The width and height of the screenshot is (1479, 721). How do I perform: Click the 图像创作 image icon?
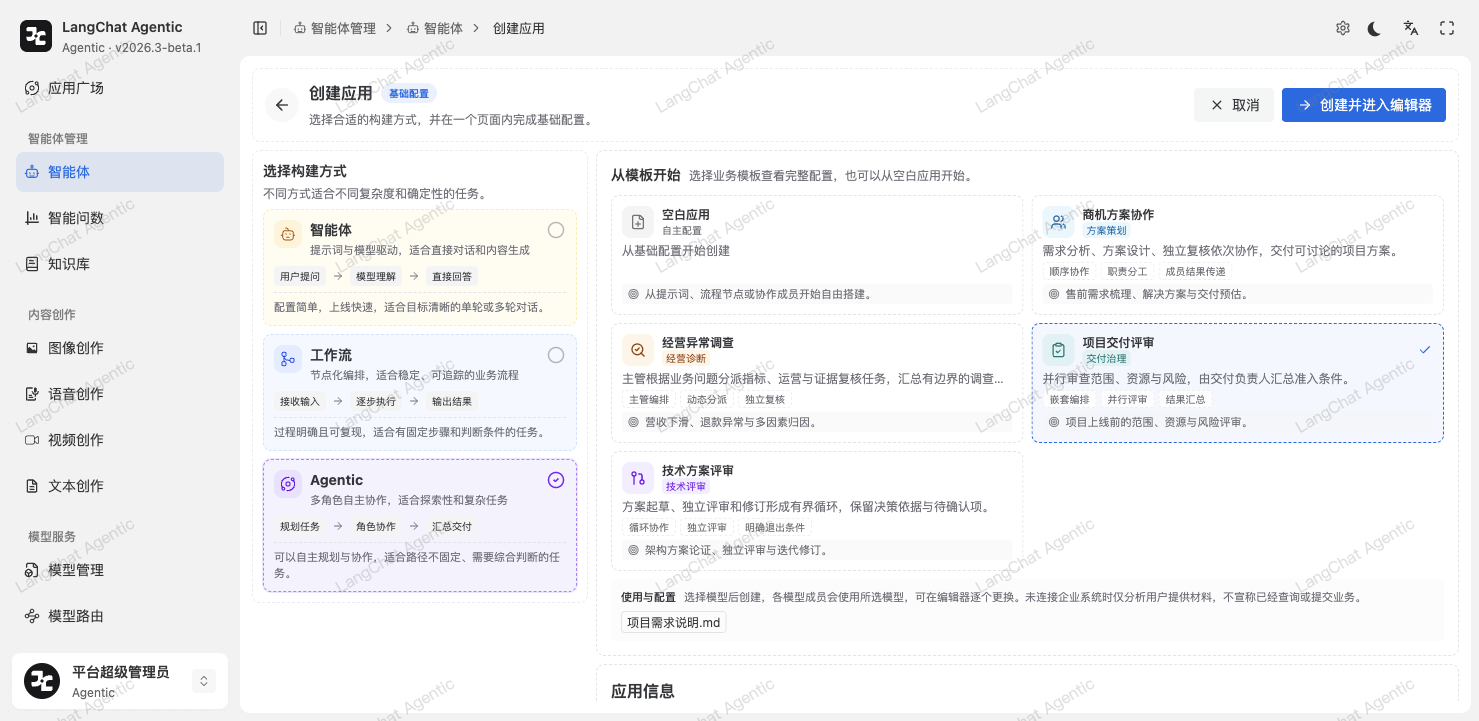pyautogui.click(x=32, y=348)
